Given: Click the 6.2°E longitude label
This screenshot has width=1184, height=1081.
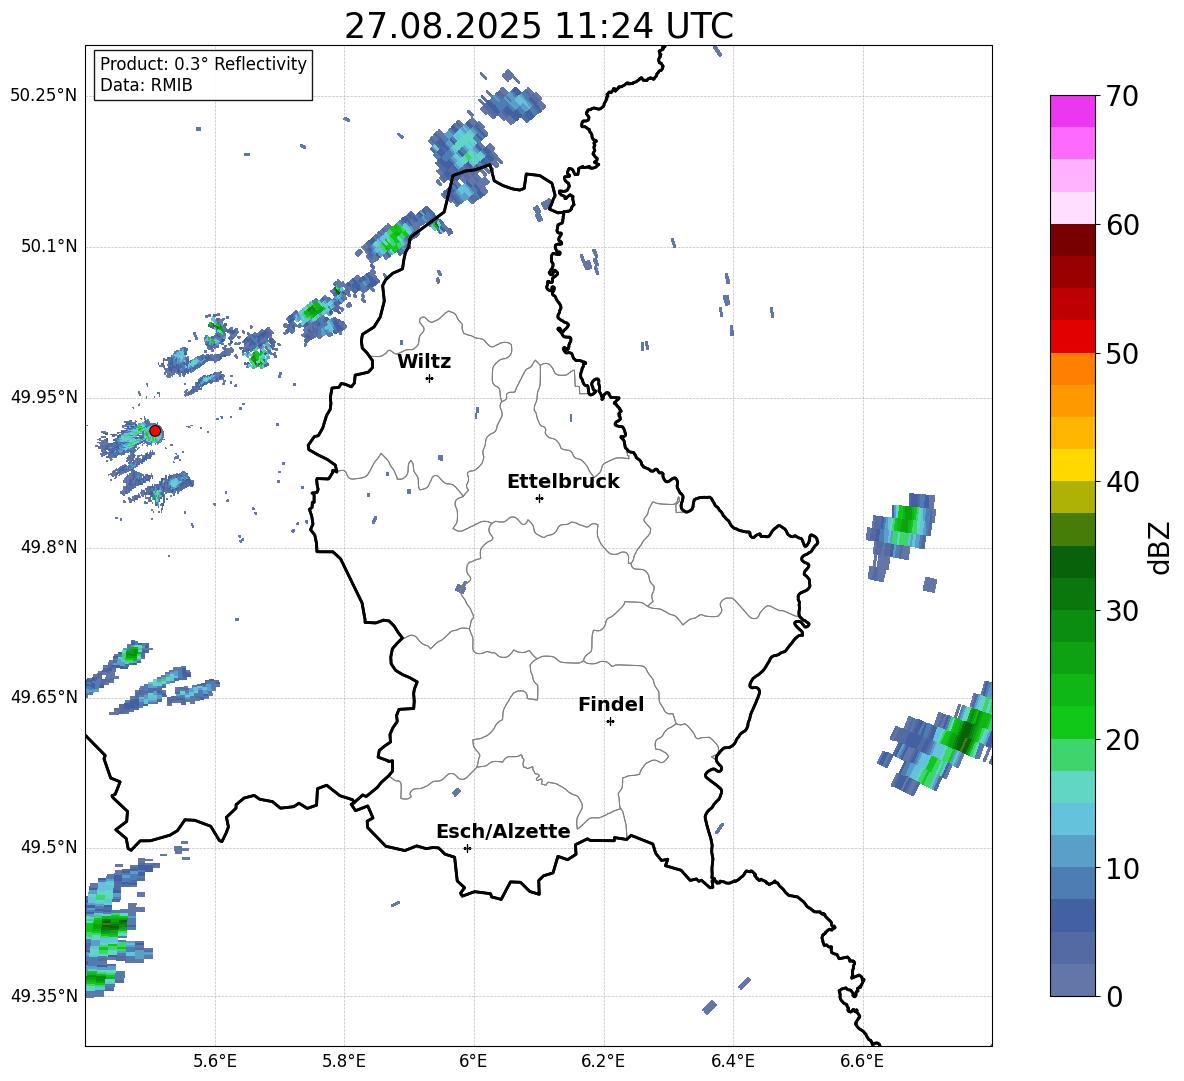Looking at the screenshot, I should (603, 1062).
